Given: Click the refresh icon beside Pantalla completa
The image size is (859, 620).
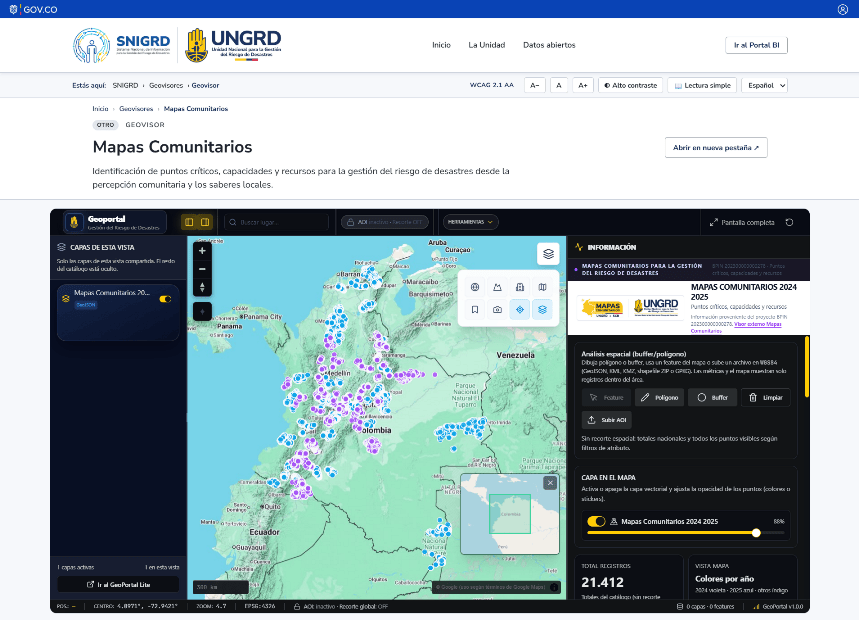Looking at the screenshot, I should [x=789, y=222].
